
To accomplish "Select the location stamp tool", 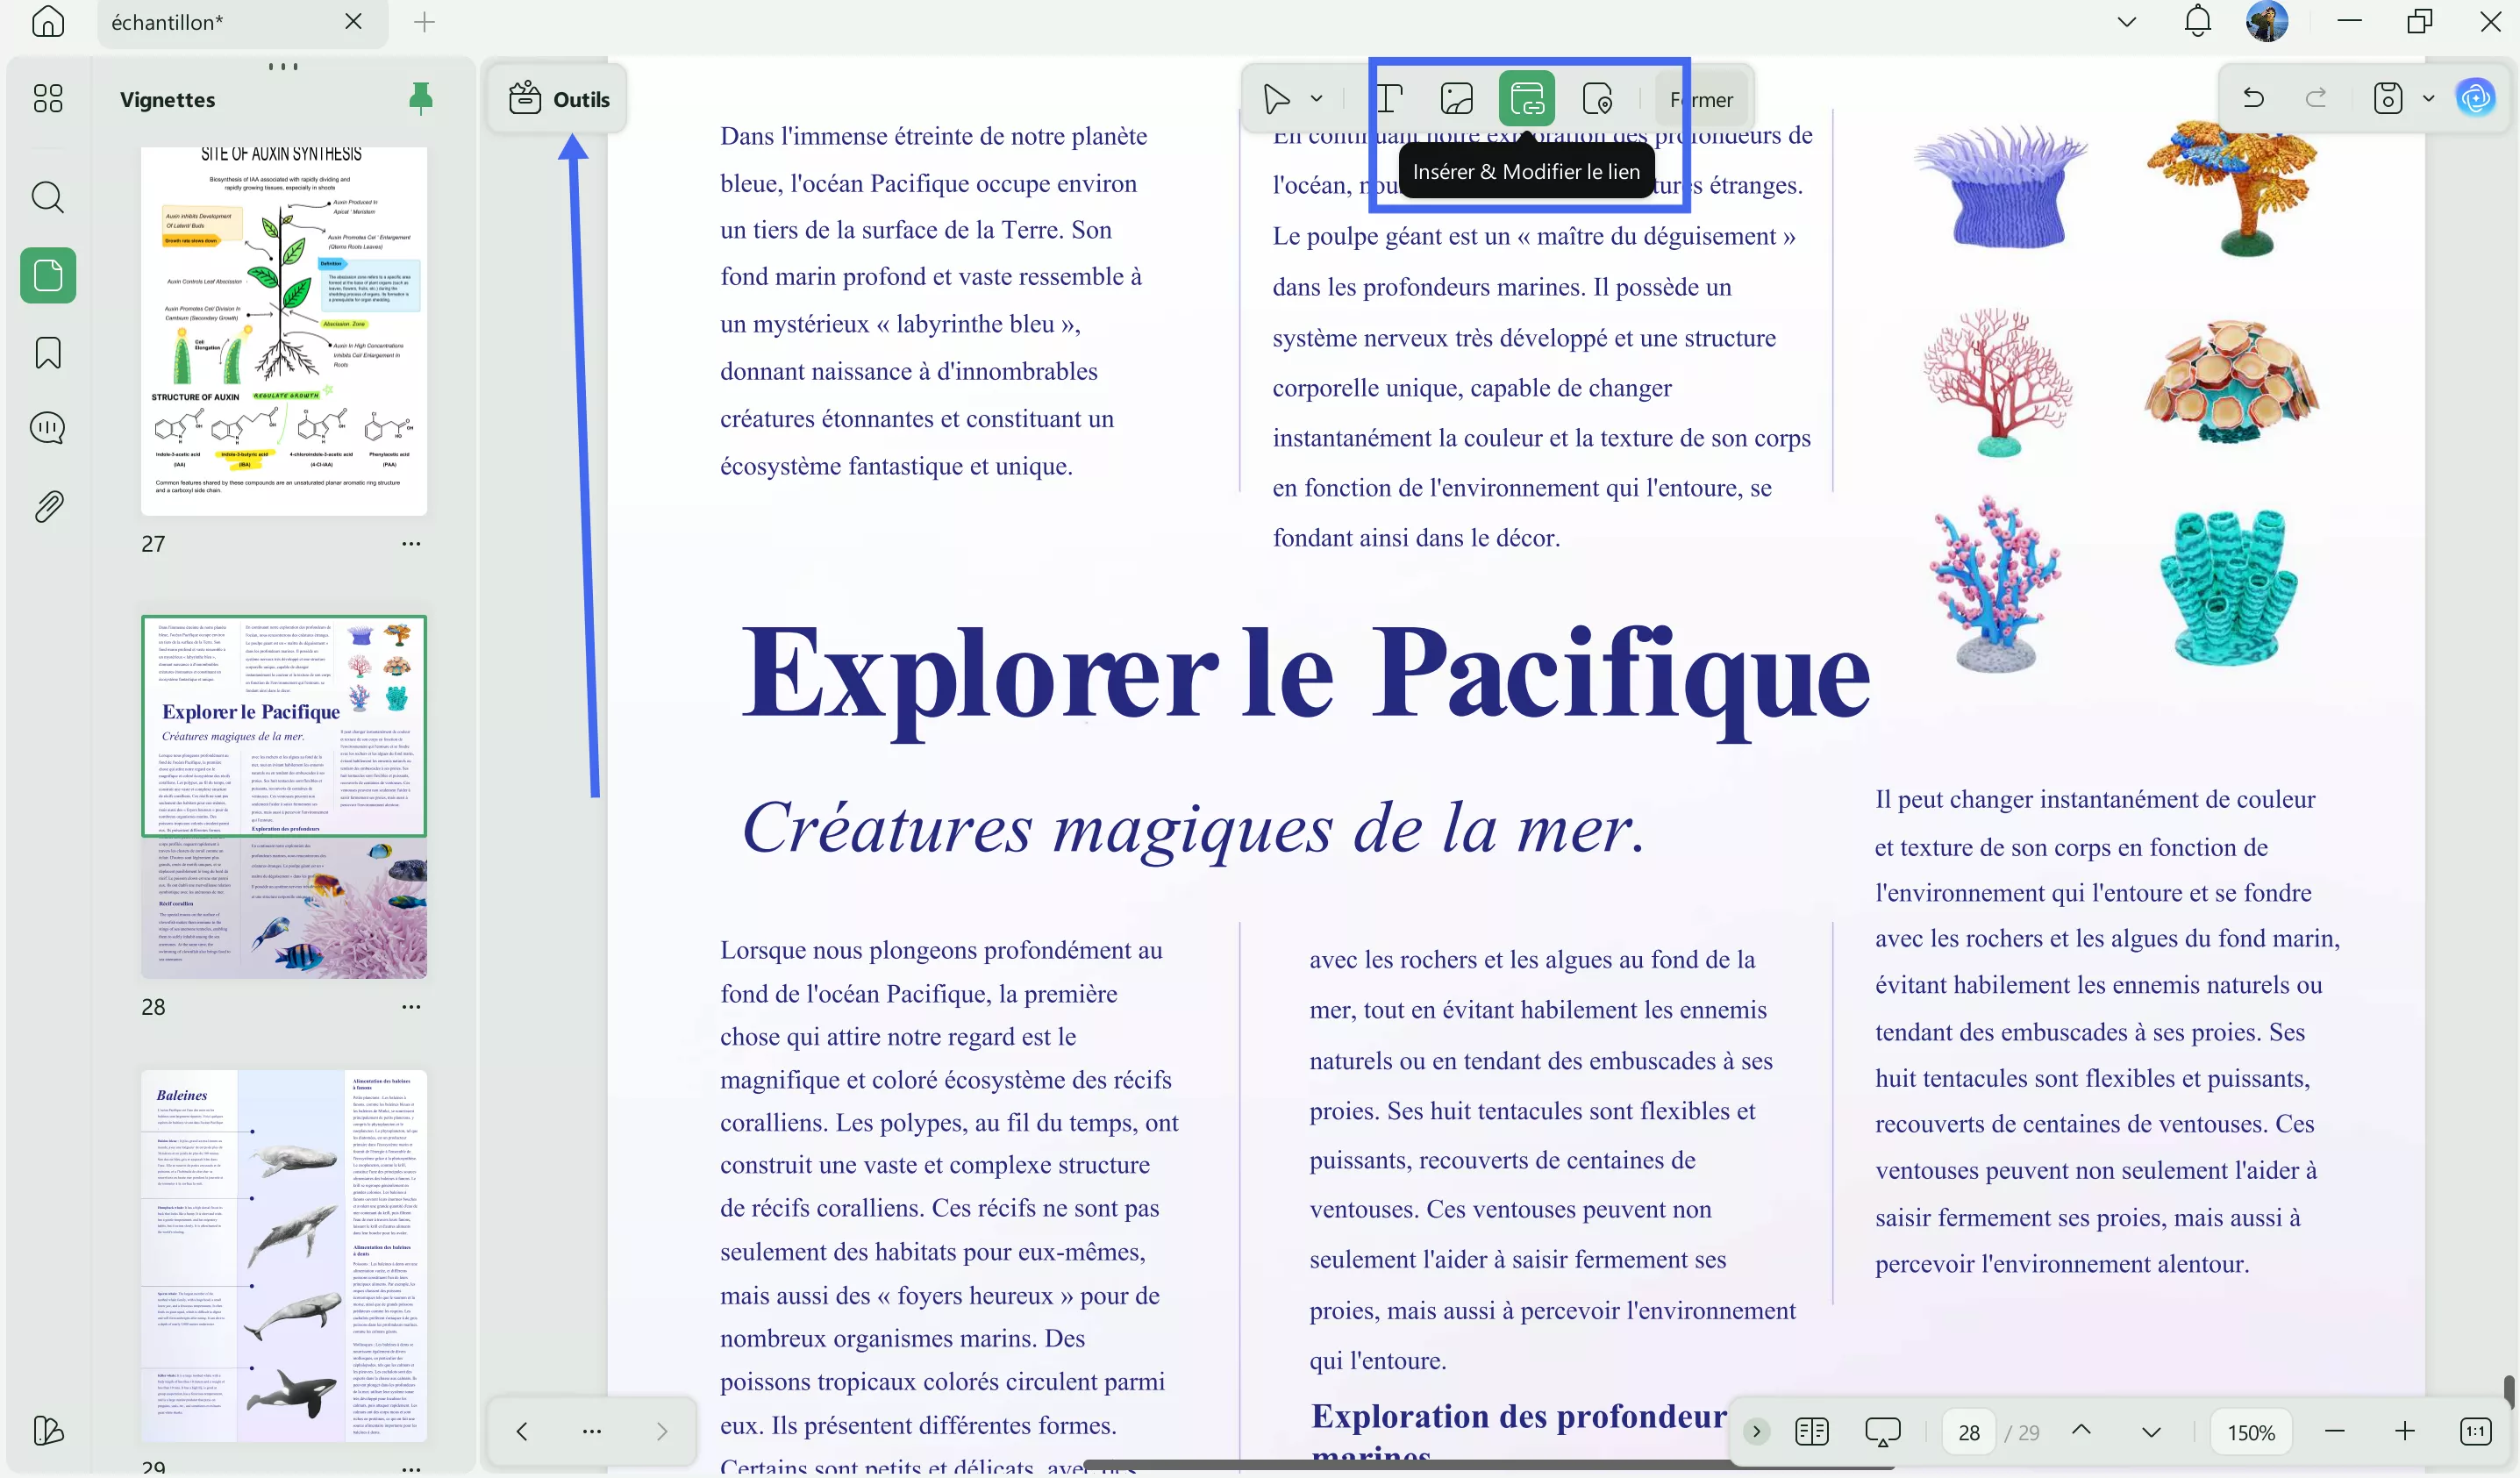I will coord(1597,98).
